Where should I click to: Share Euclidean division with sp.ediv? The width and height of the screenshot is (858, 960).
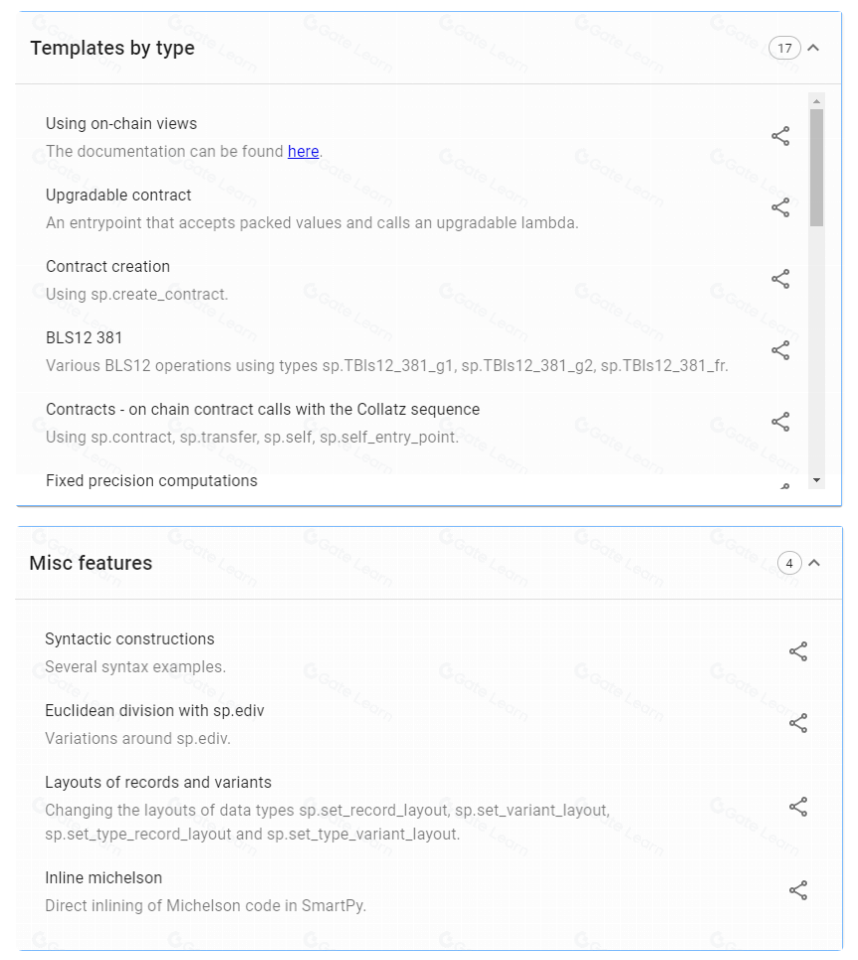tap(798, 723)
